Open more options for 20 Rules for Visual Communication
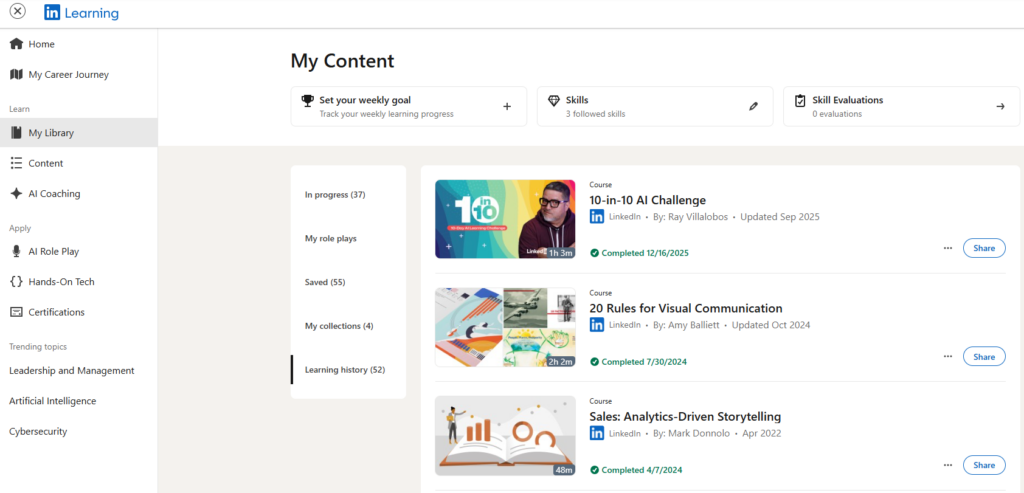This screenshot has width=1024, height=493. [x=948, y=357]
